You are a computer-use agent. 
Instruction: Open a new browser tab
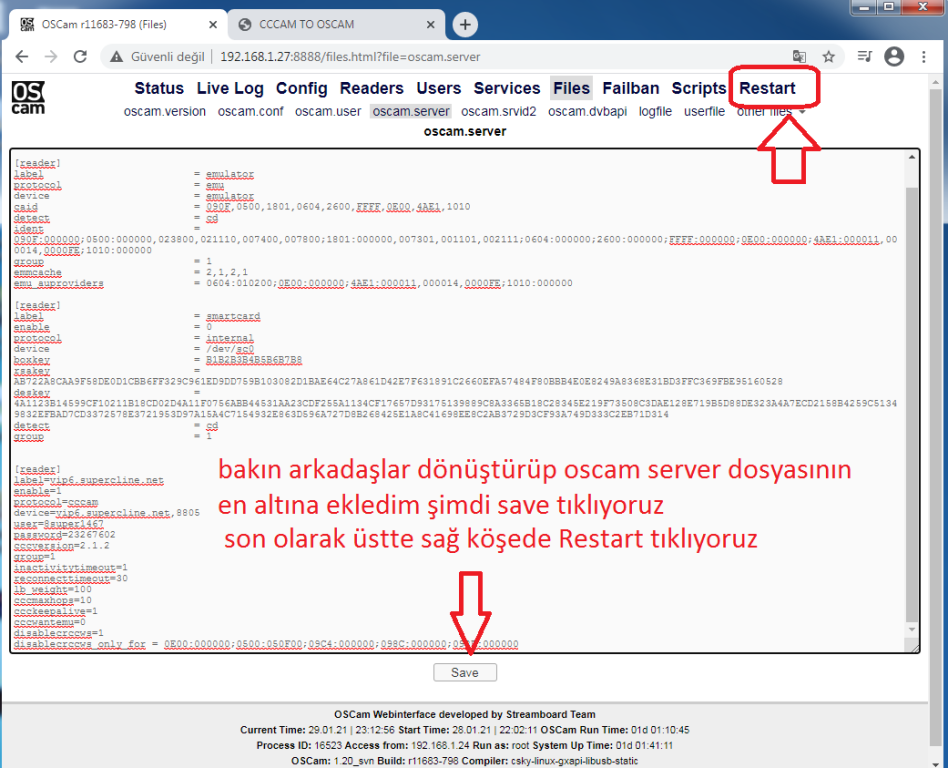coord(465,24)
